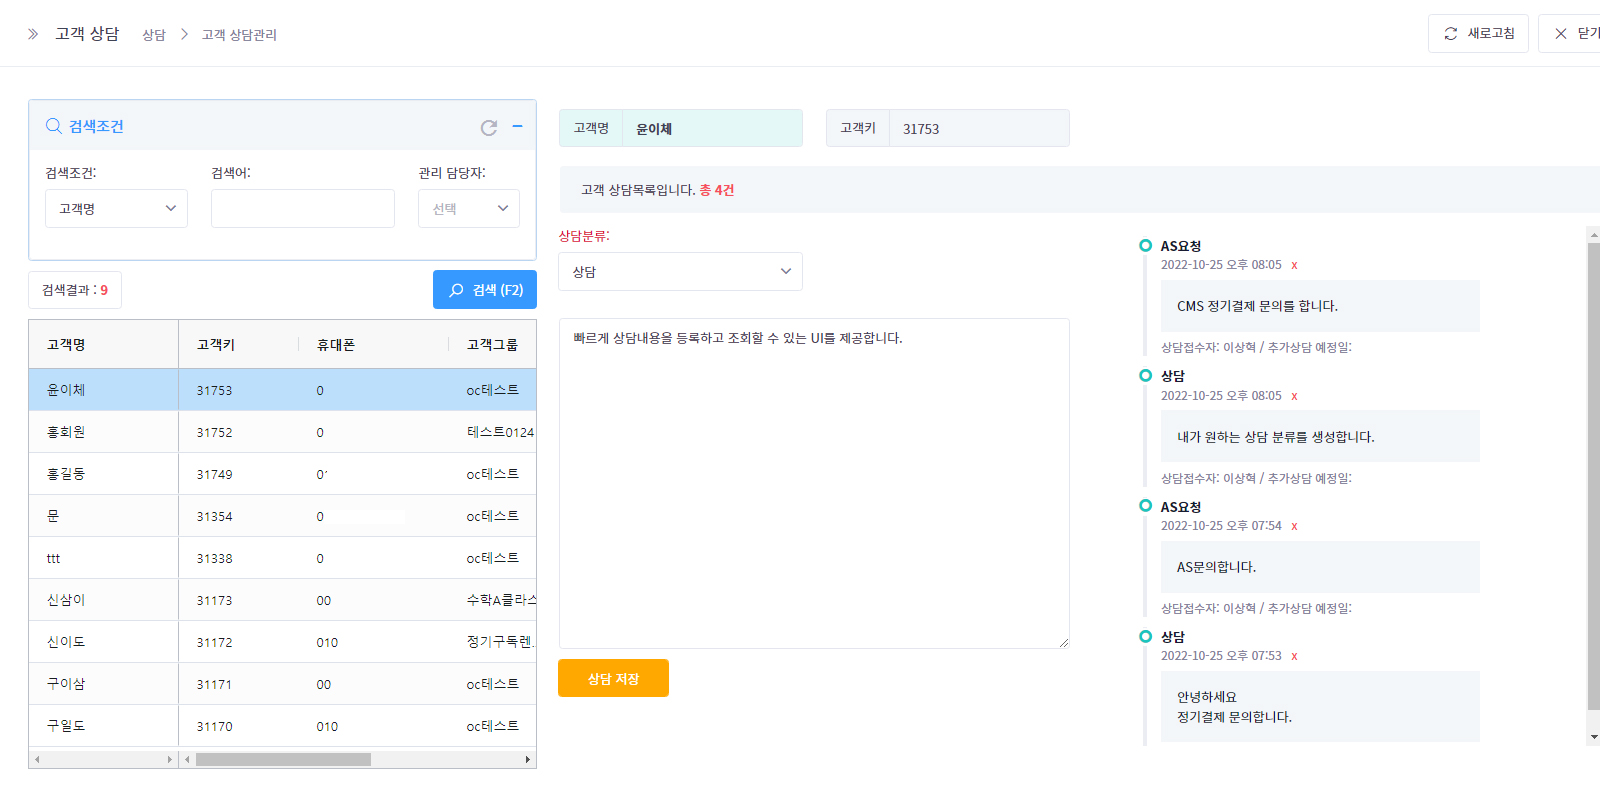This screenshot has width=1600, height=788.
Task: Delete the 07:54 AS요청 entry via x
Action: 1294,527
